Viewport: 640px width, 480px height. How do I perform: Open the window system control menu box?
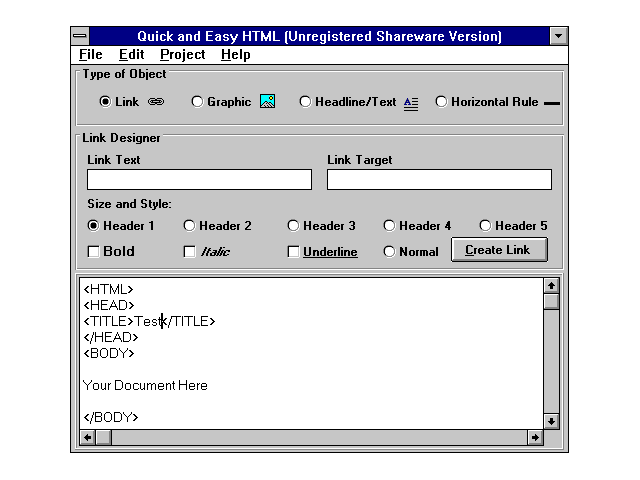[x=80, y=37]
